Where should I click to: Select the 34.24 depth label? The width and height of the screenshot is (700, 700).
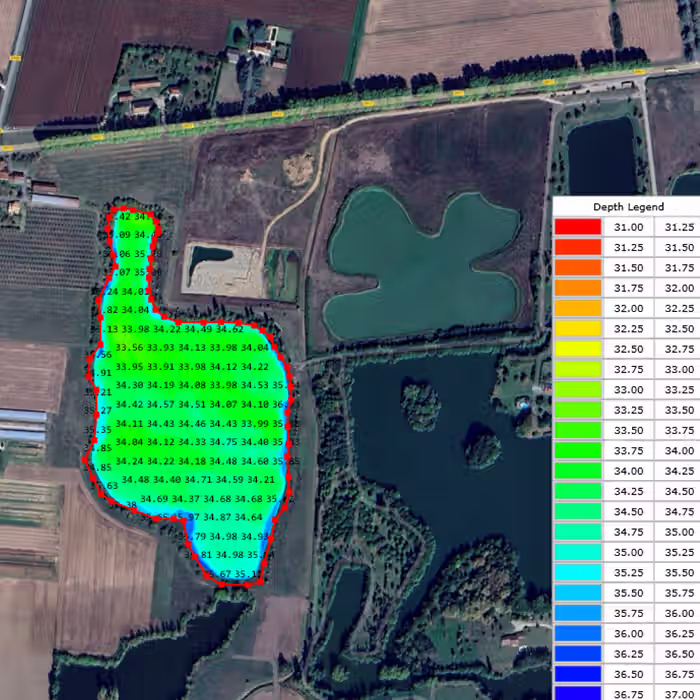pyautogui.click(x=129, y=461)
